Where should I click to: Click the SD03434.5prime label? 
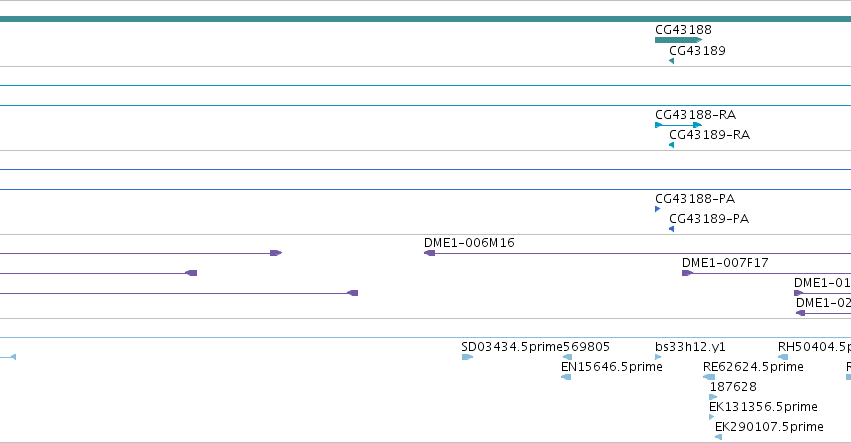(512, 346)
